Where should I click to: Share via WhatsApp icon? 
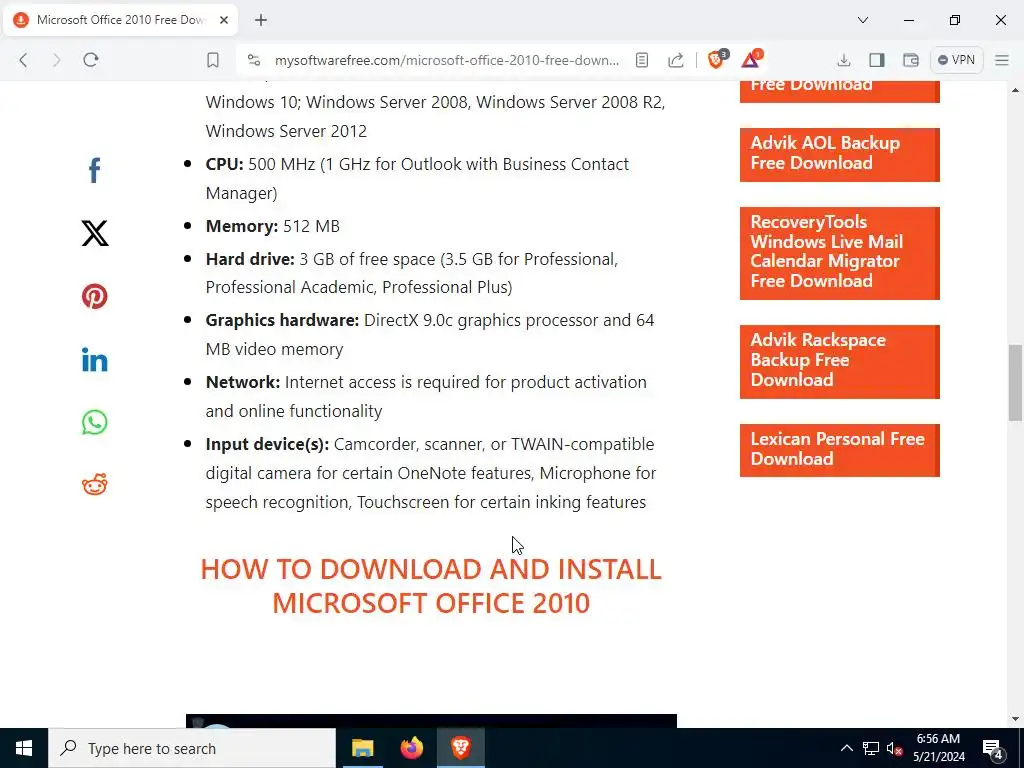coord(95,423)
